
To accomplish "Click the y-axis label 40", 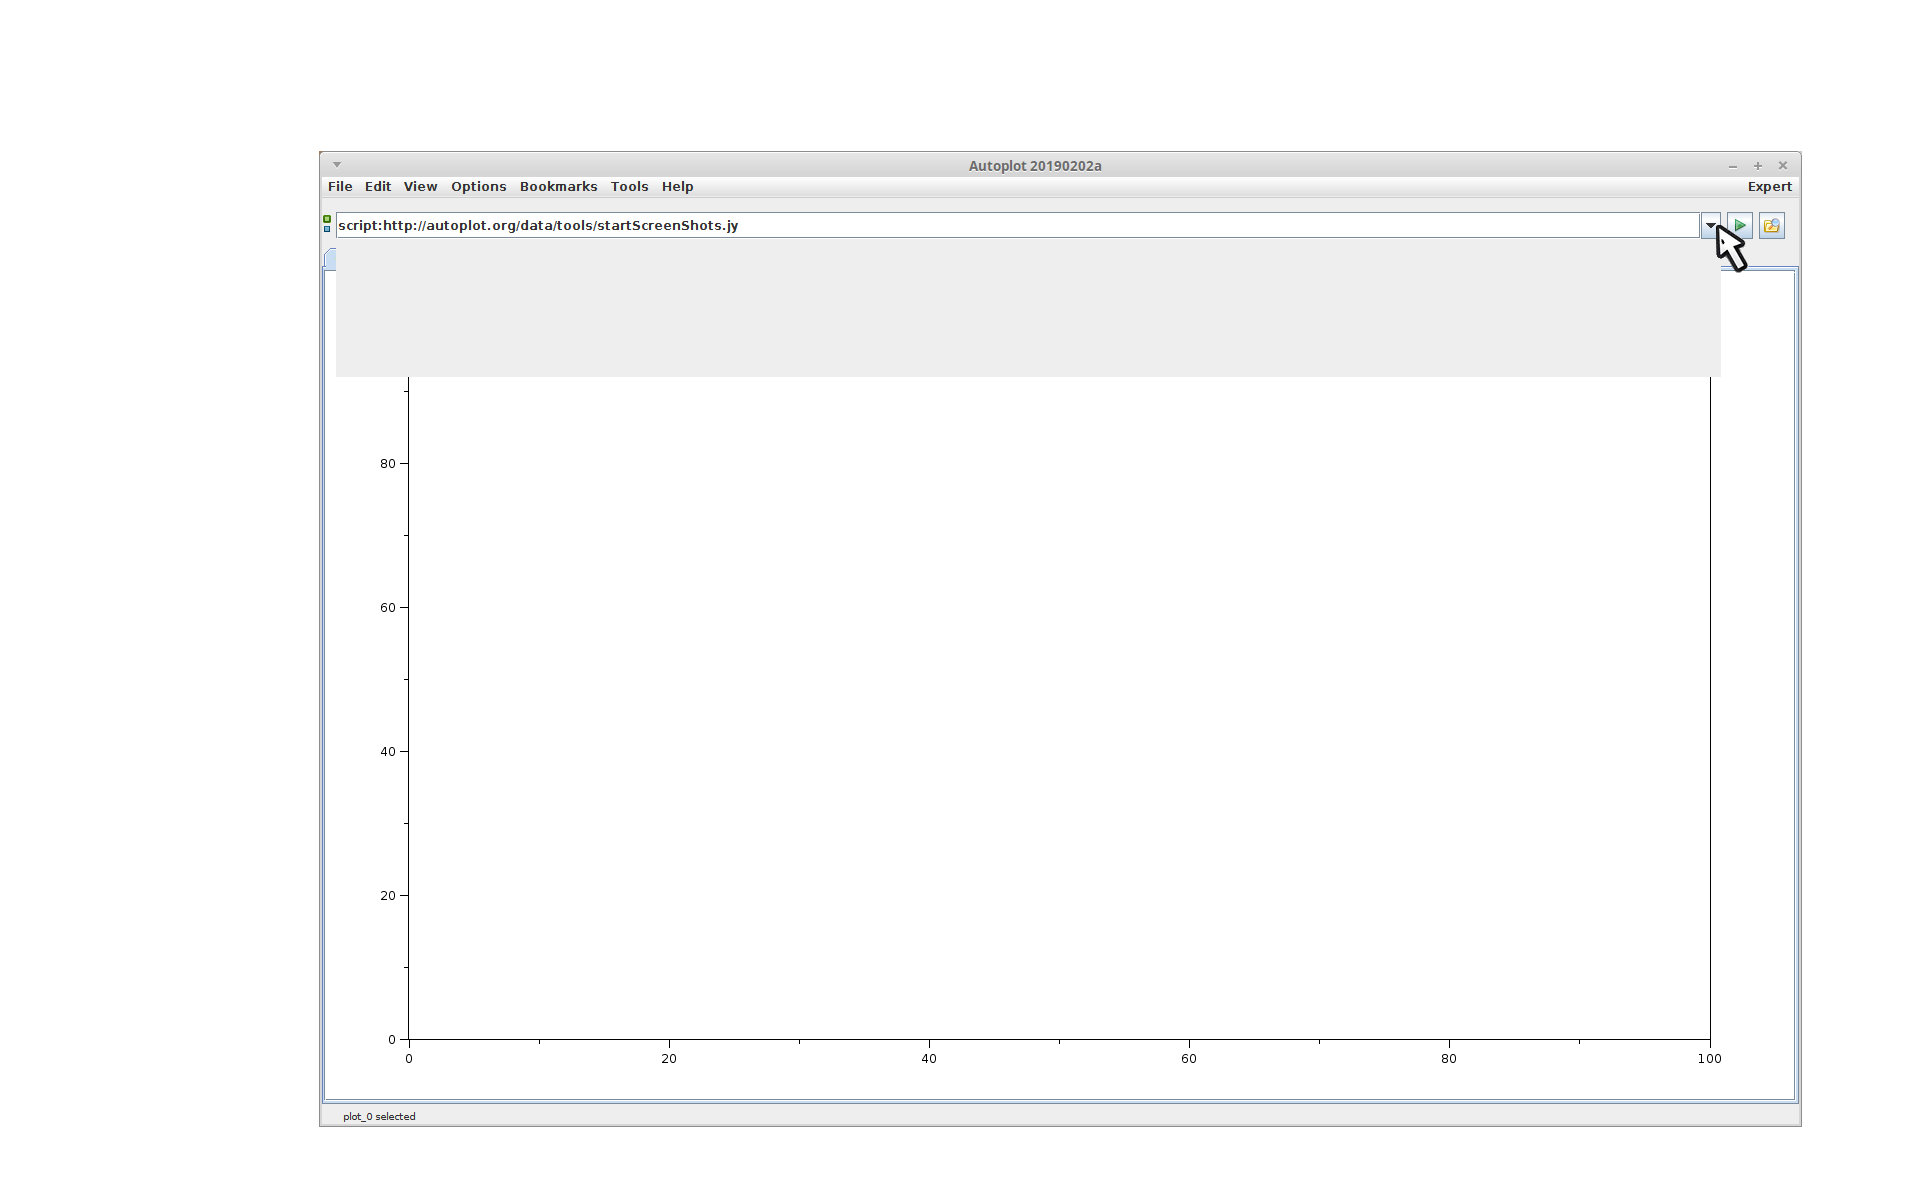I will [387, 752].
